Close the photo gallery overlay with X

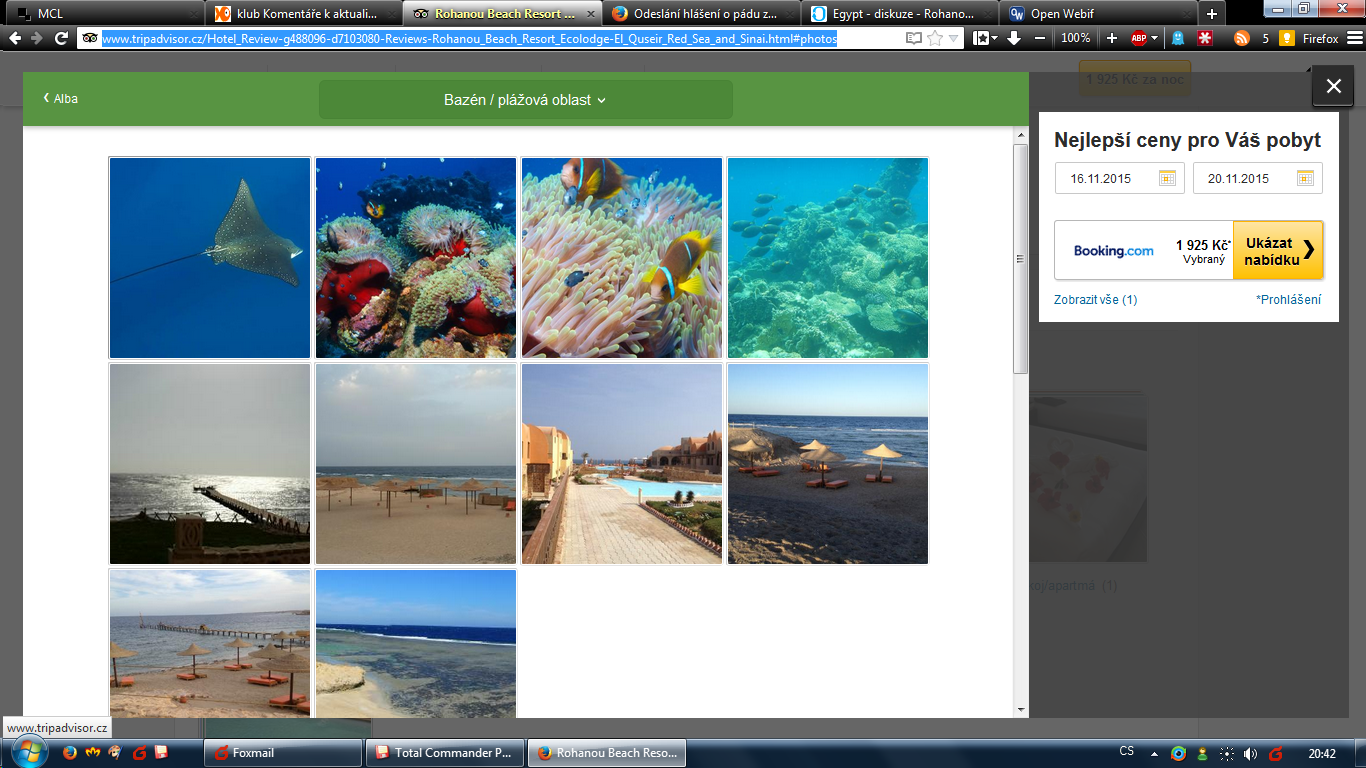click(1333, 86)
